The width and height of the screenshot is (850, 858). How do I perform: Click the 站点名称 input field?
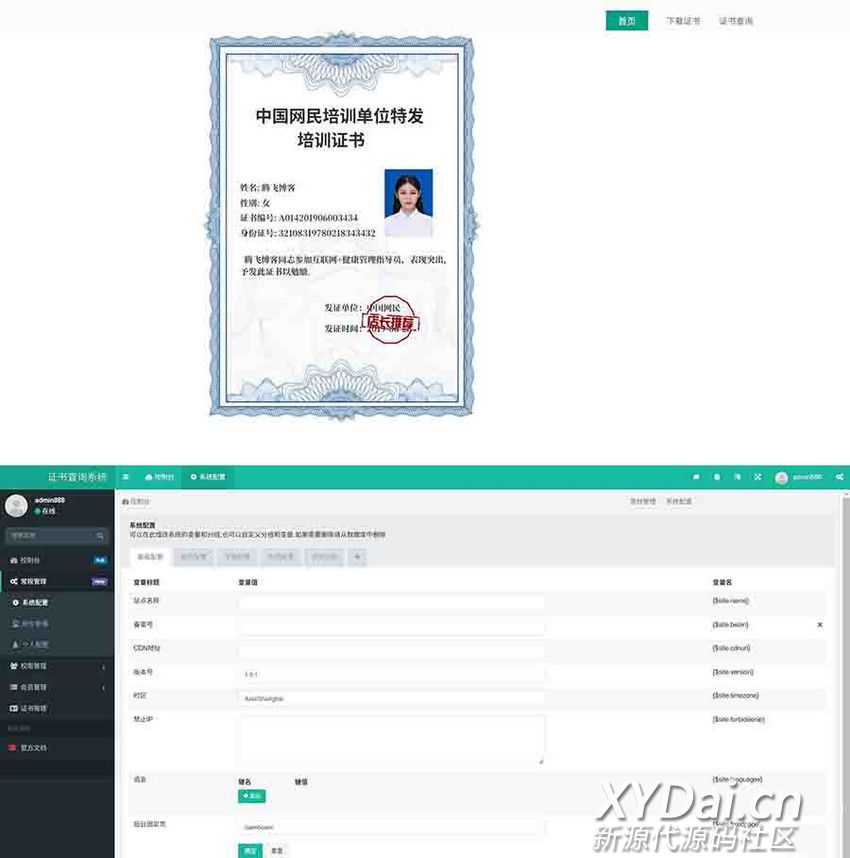(x=391, y=602)
